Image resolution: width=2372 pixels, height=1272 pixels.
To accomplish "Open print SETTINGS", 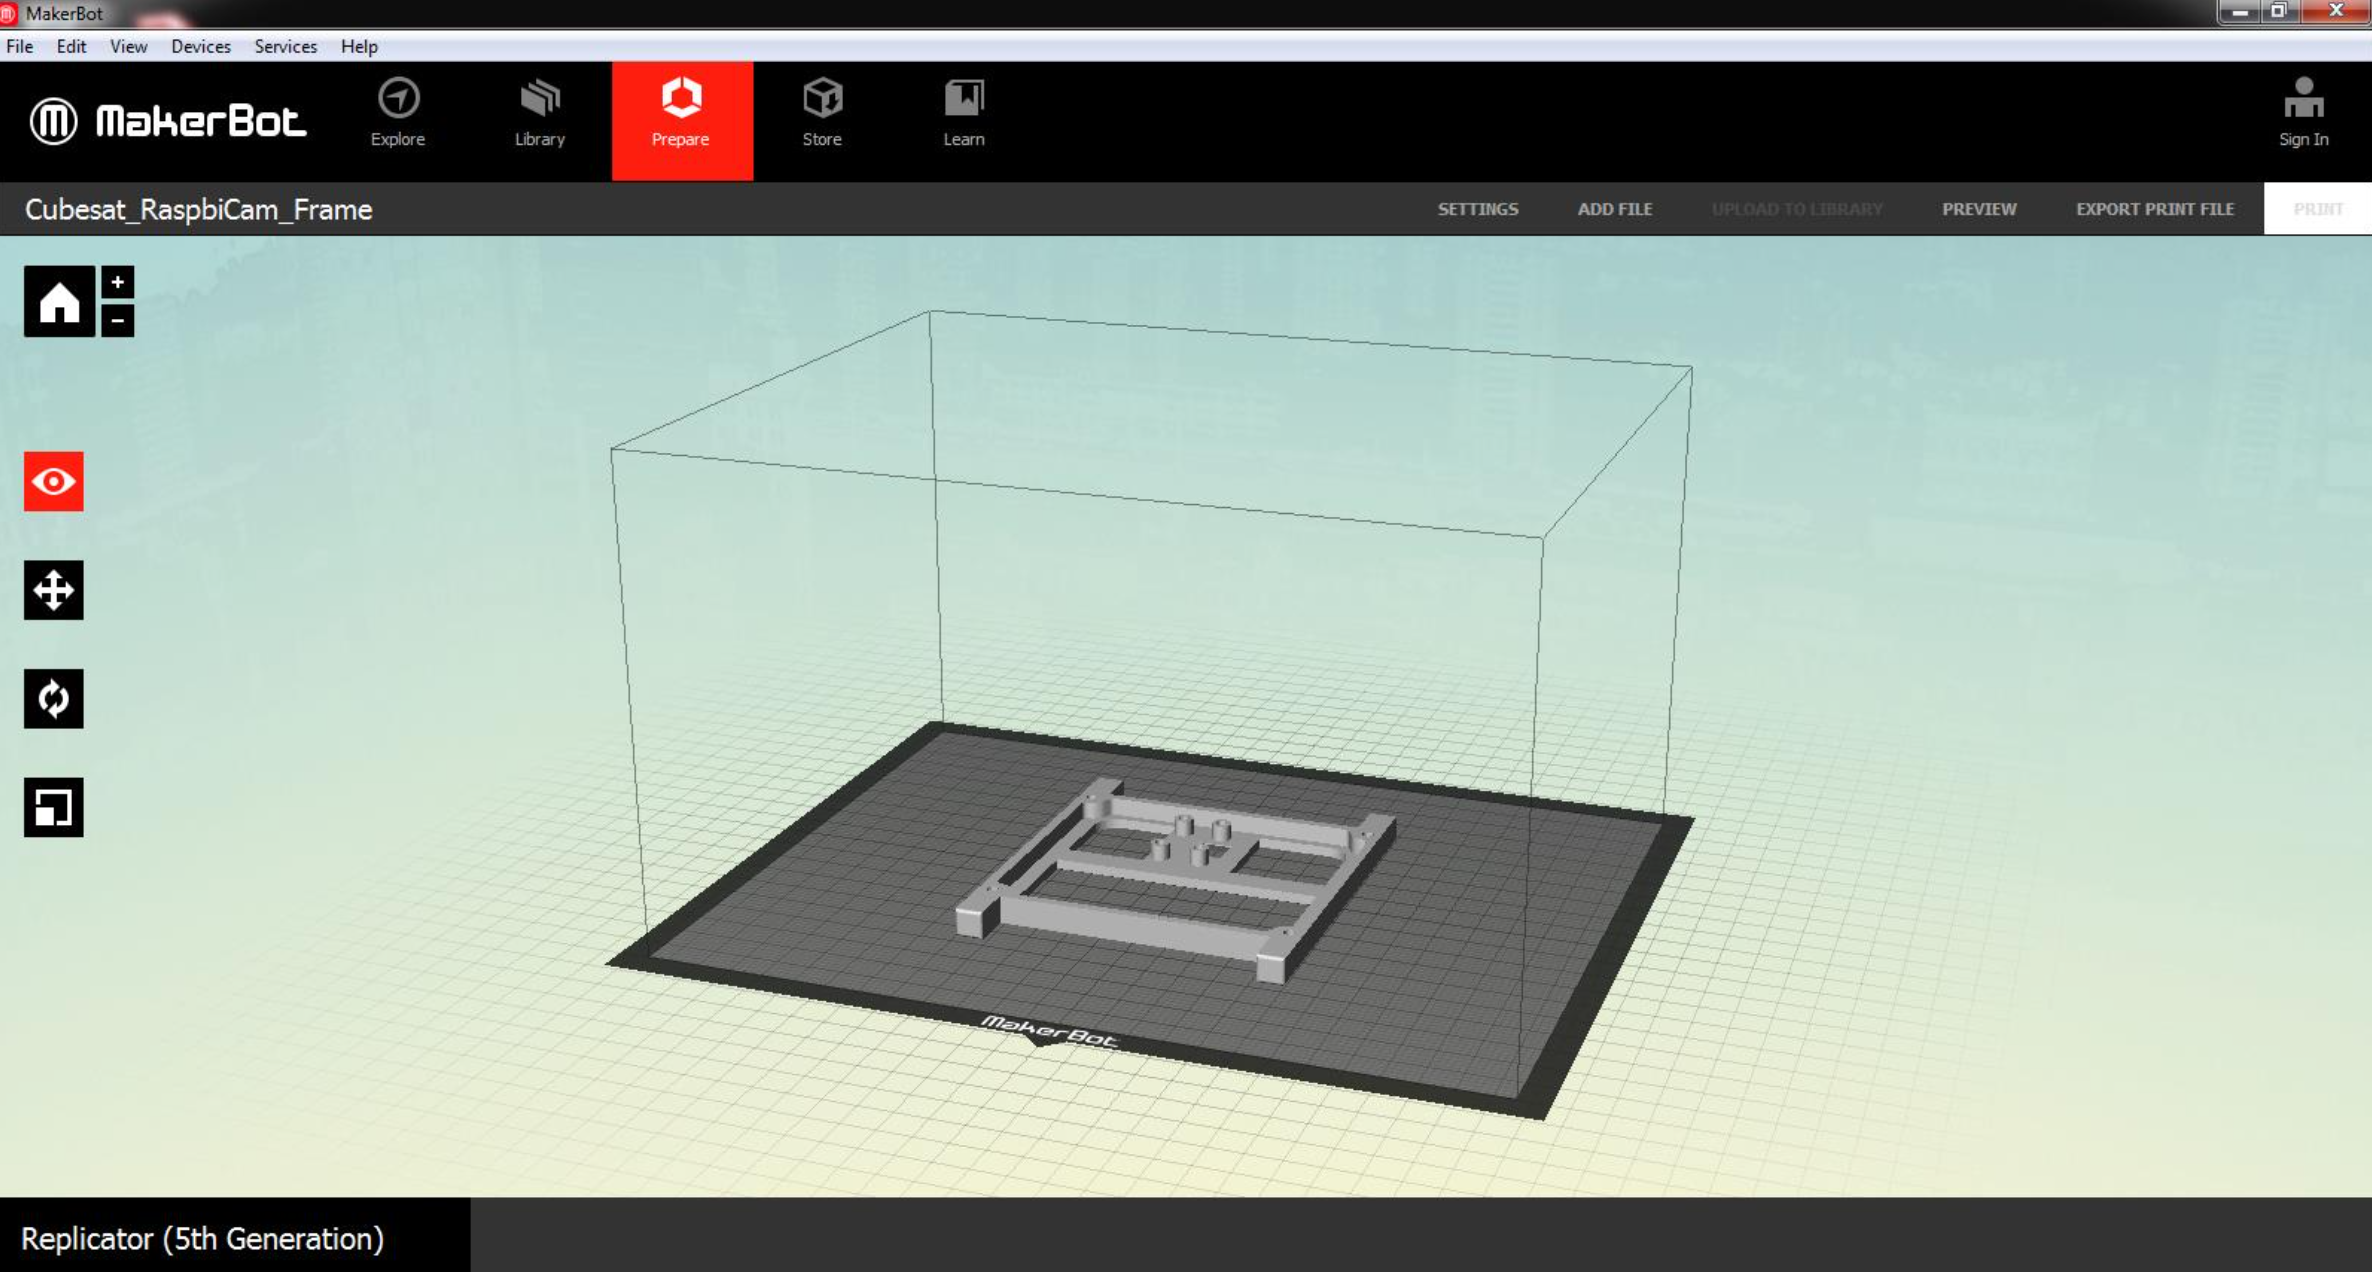I will point(1478,209).
